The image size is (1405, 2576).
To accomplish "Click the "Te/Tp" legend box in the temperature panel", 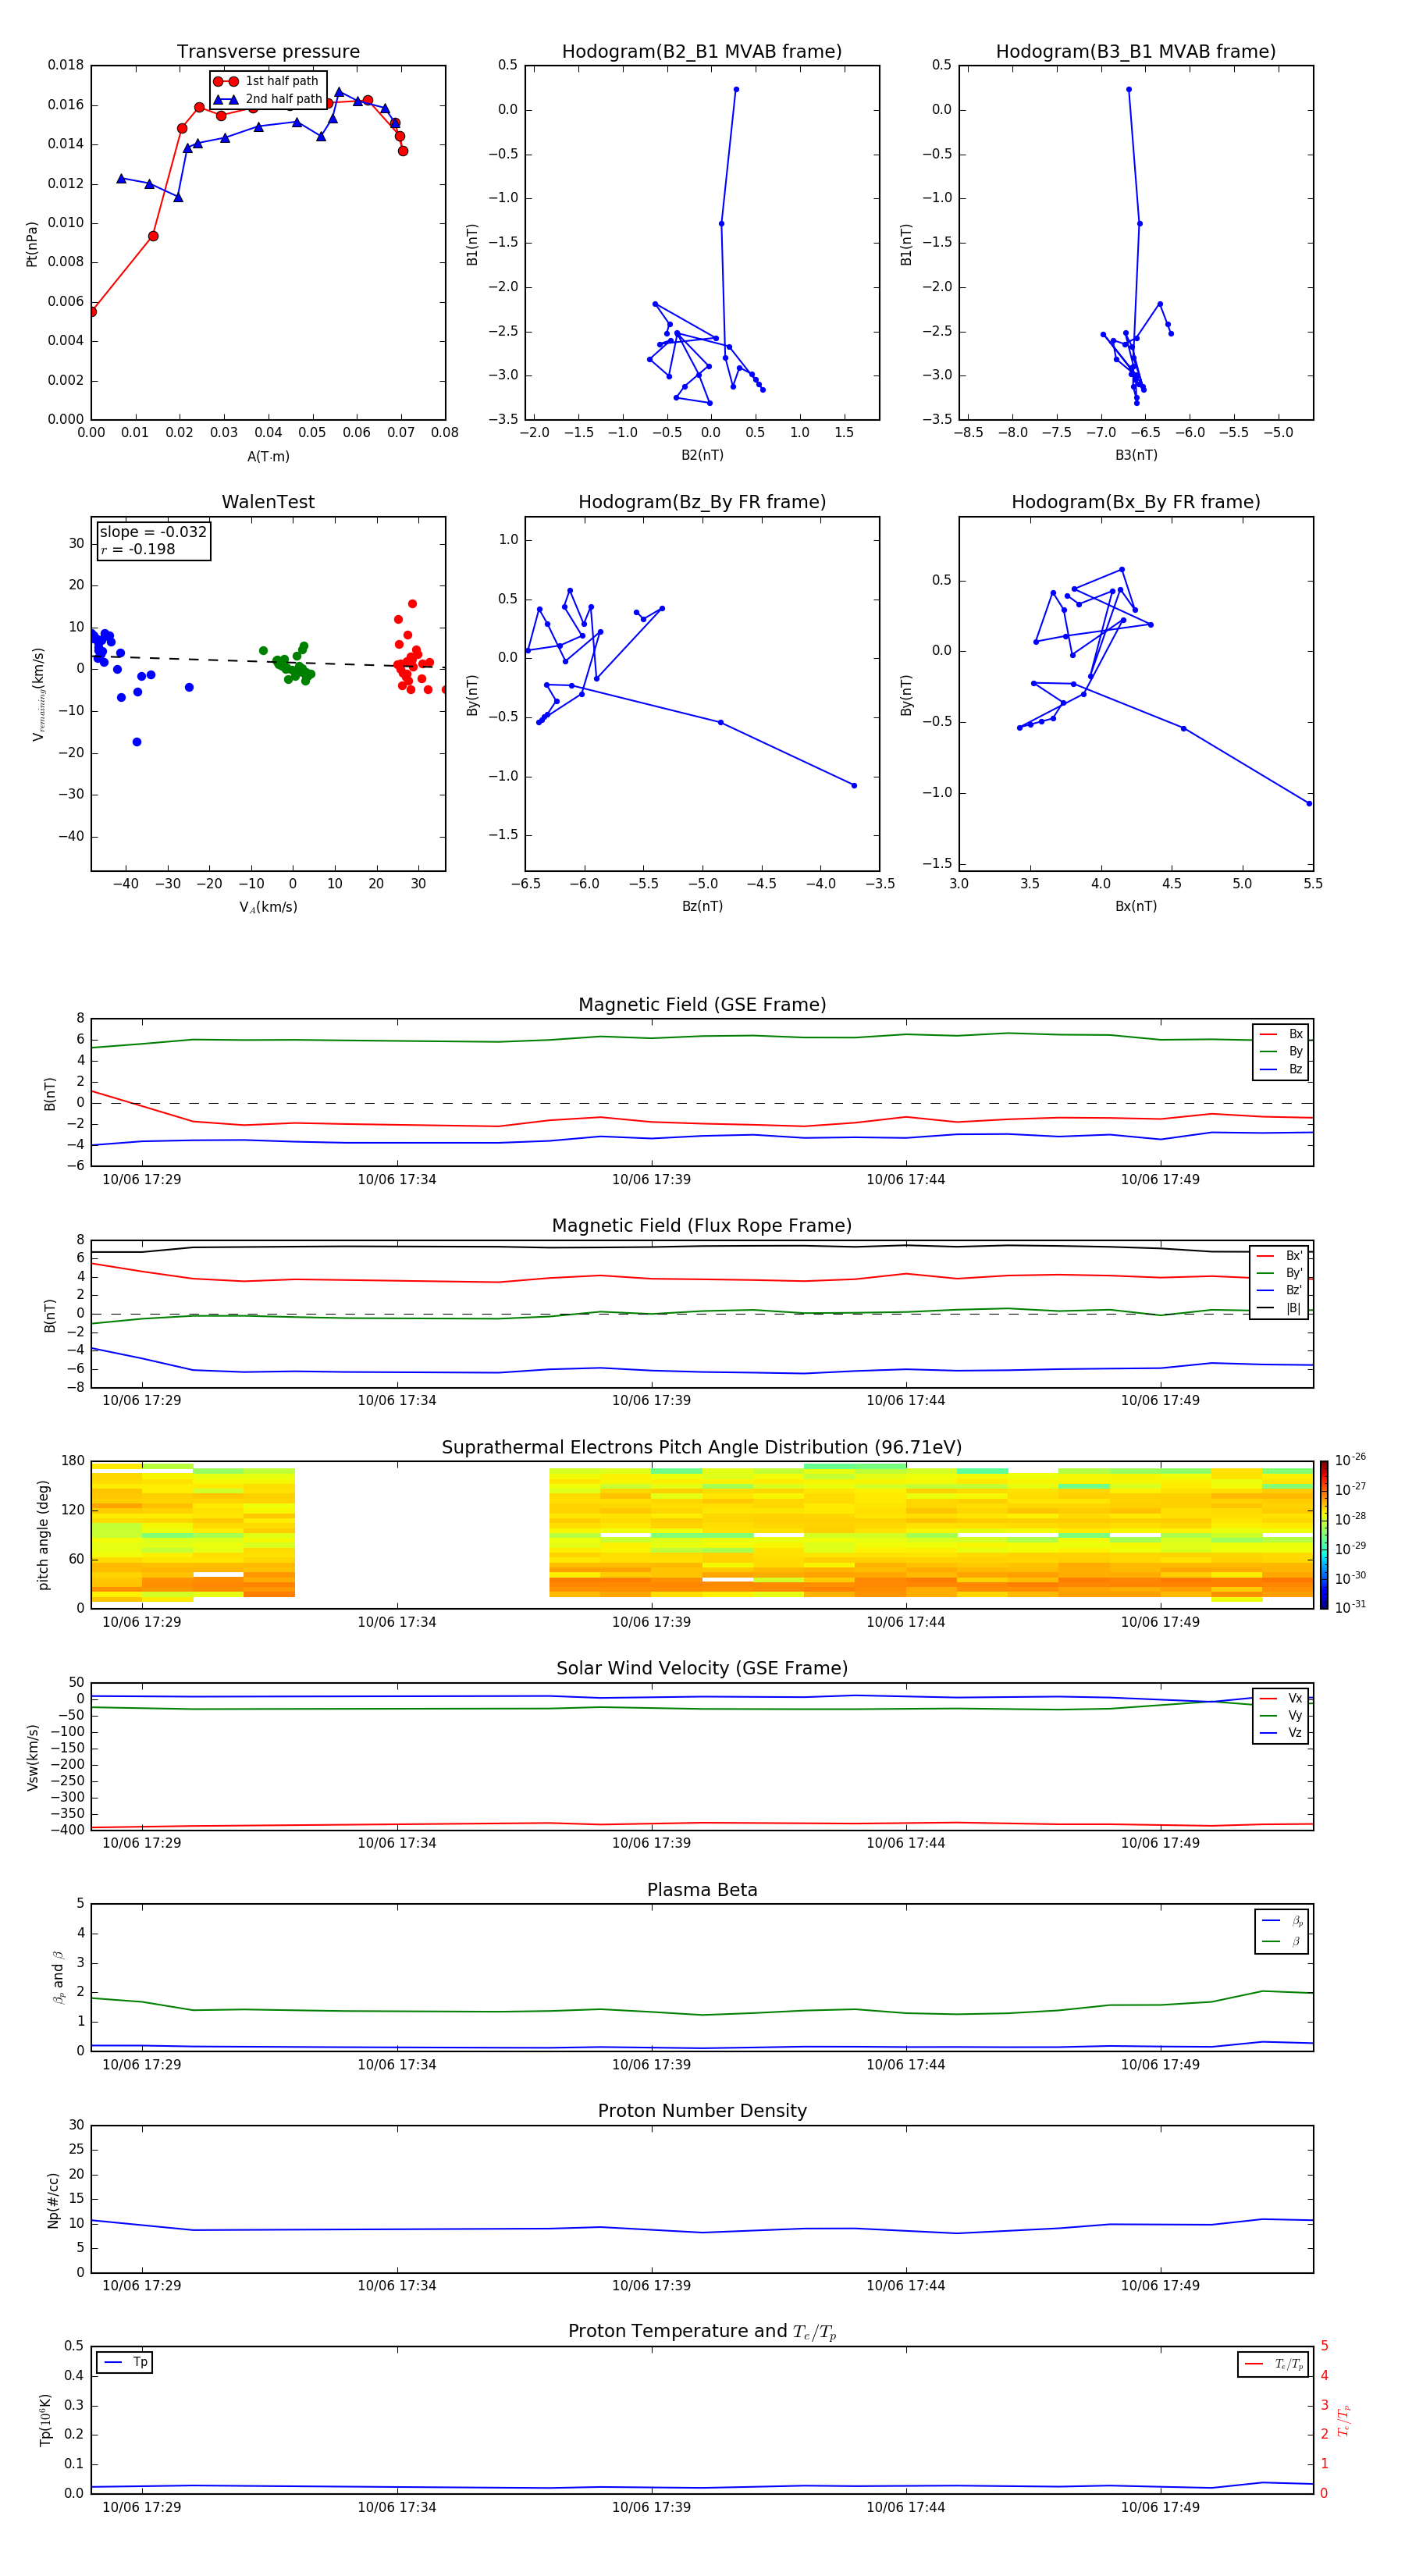I will click(1273, 2364).
